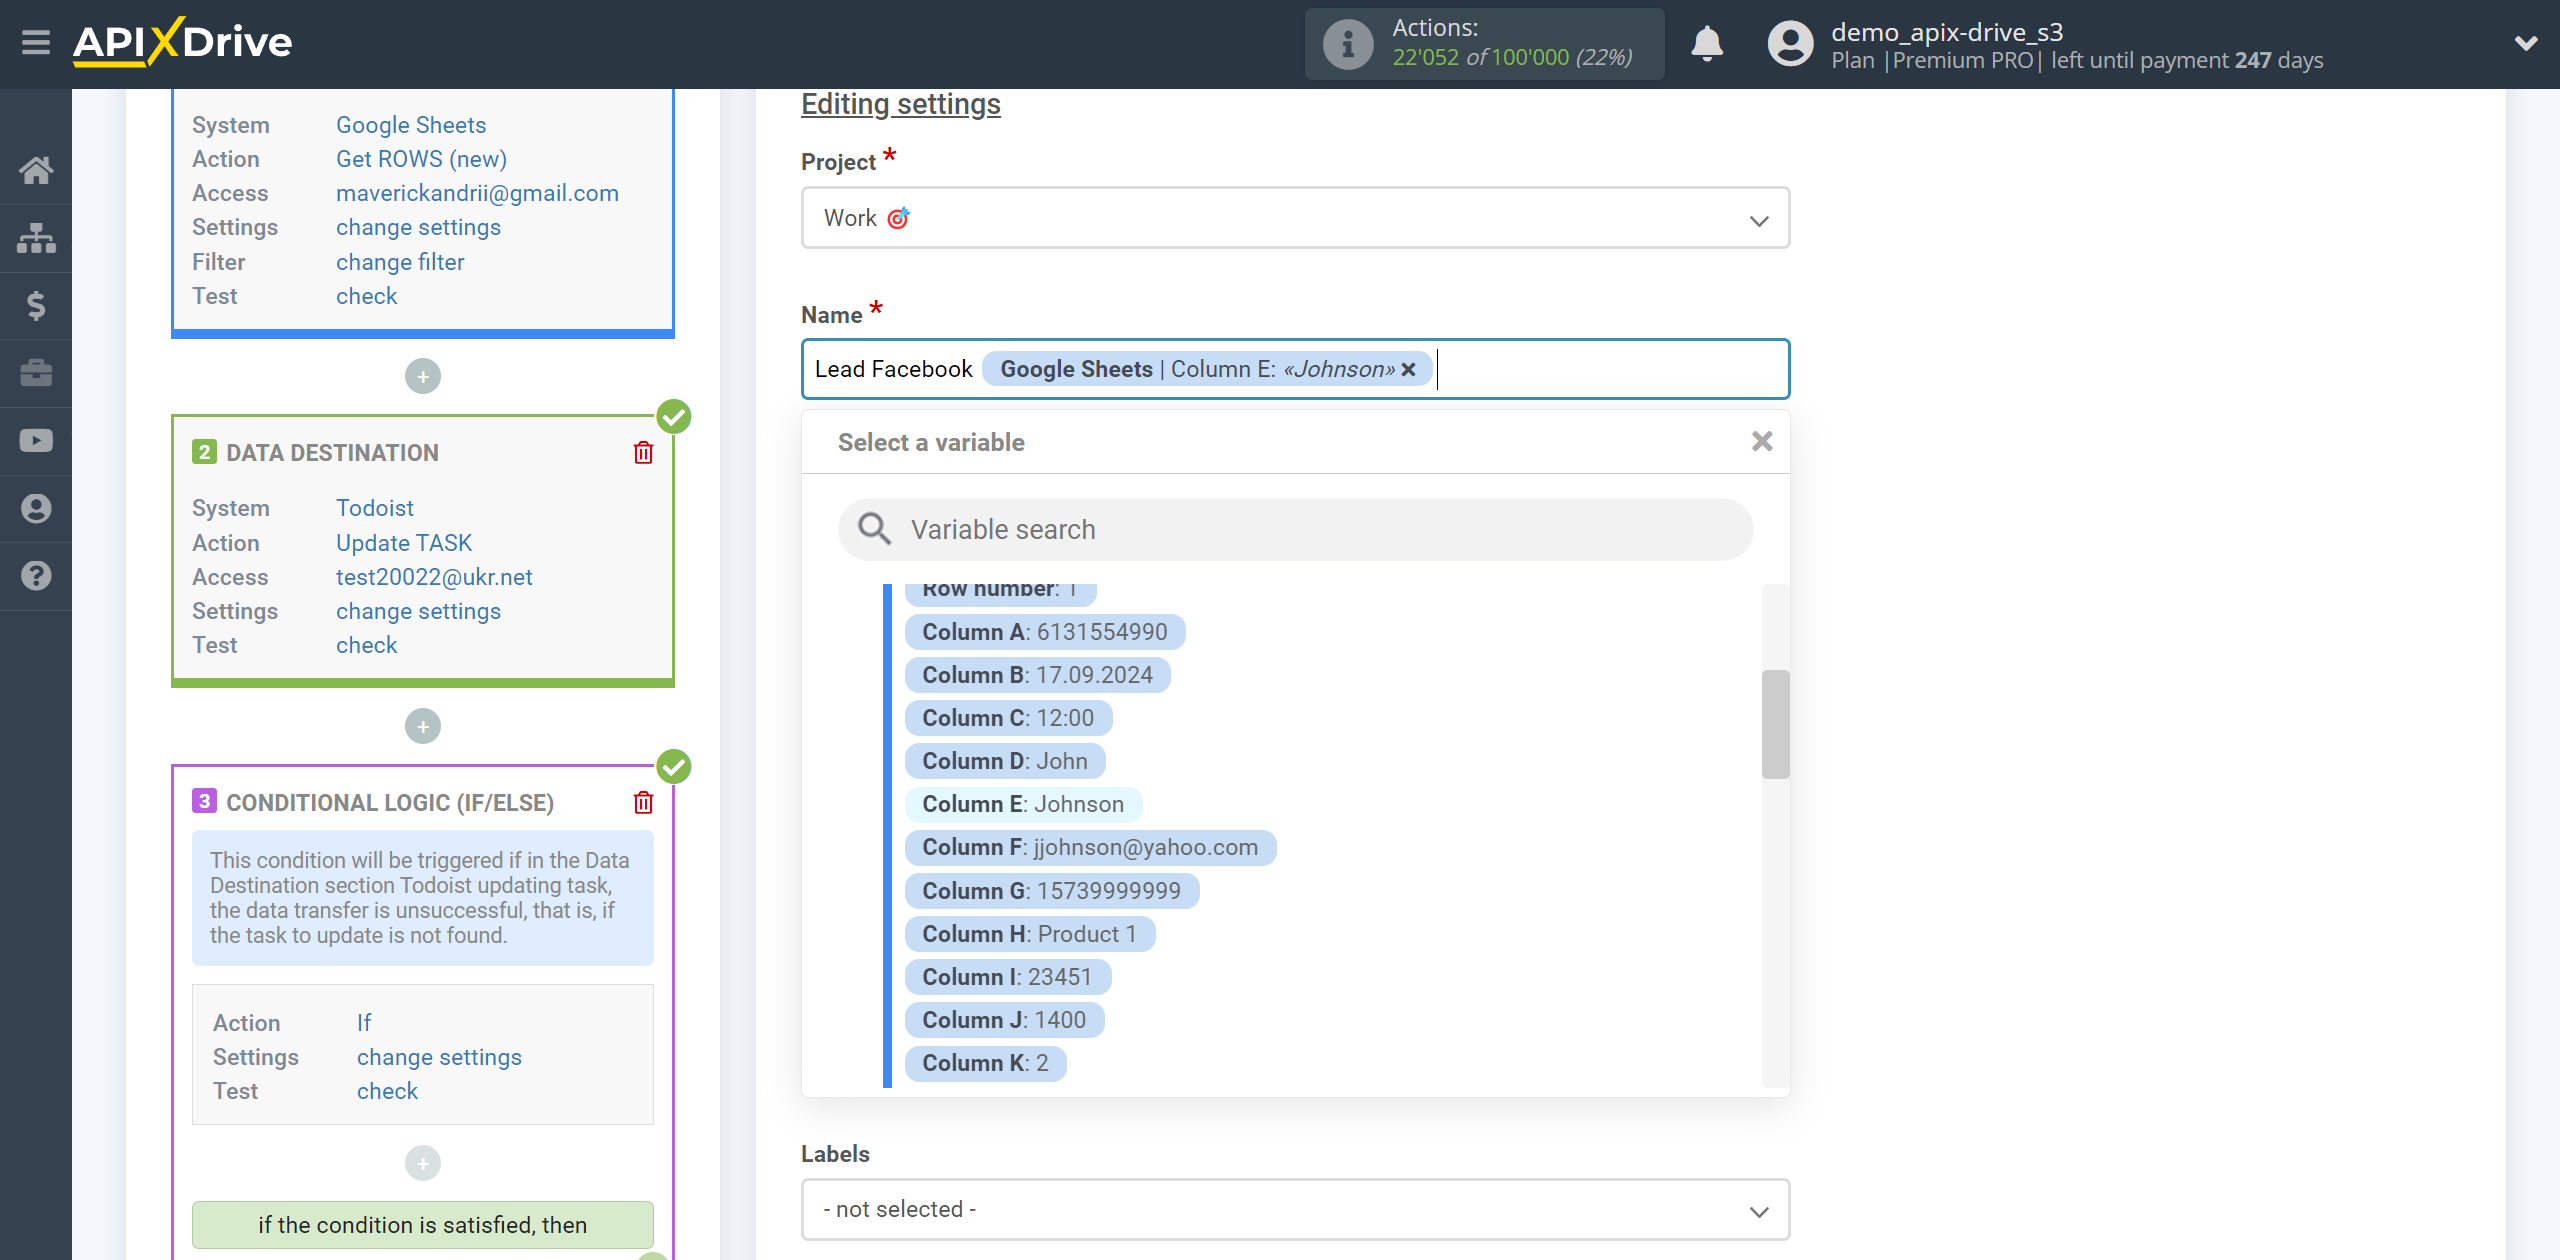Click check under Google Sheets Test
The width and height of the screenshot is (2560, 1260).
click(x=366, y=296)
